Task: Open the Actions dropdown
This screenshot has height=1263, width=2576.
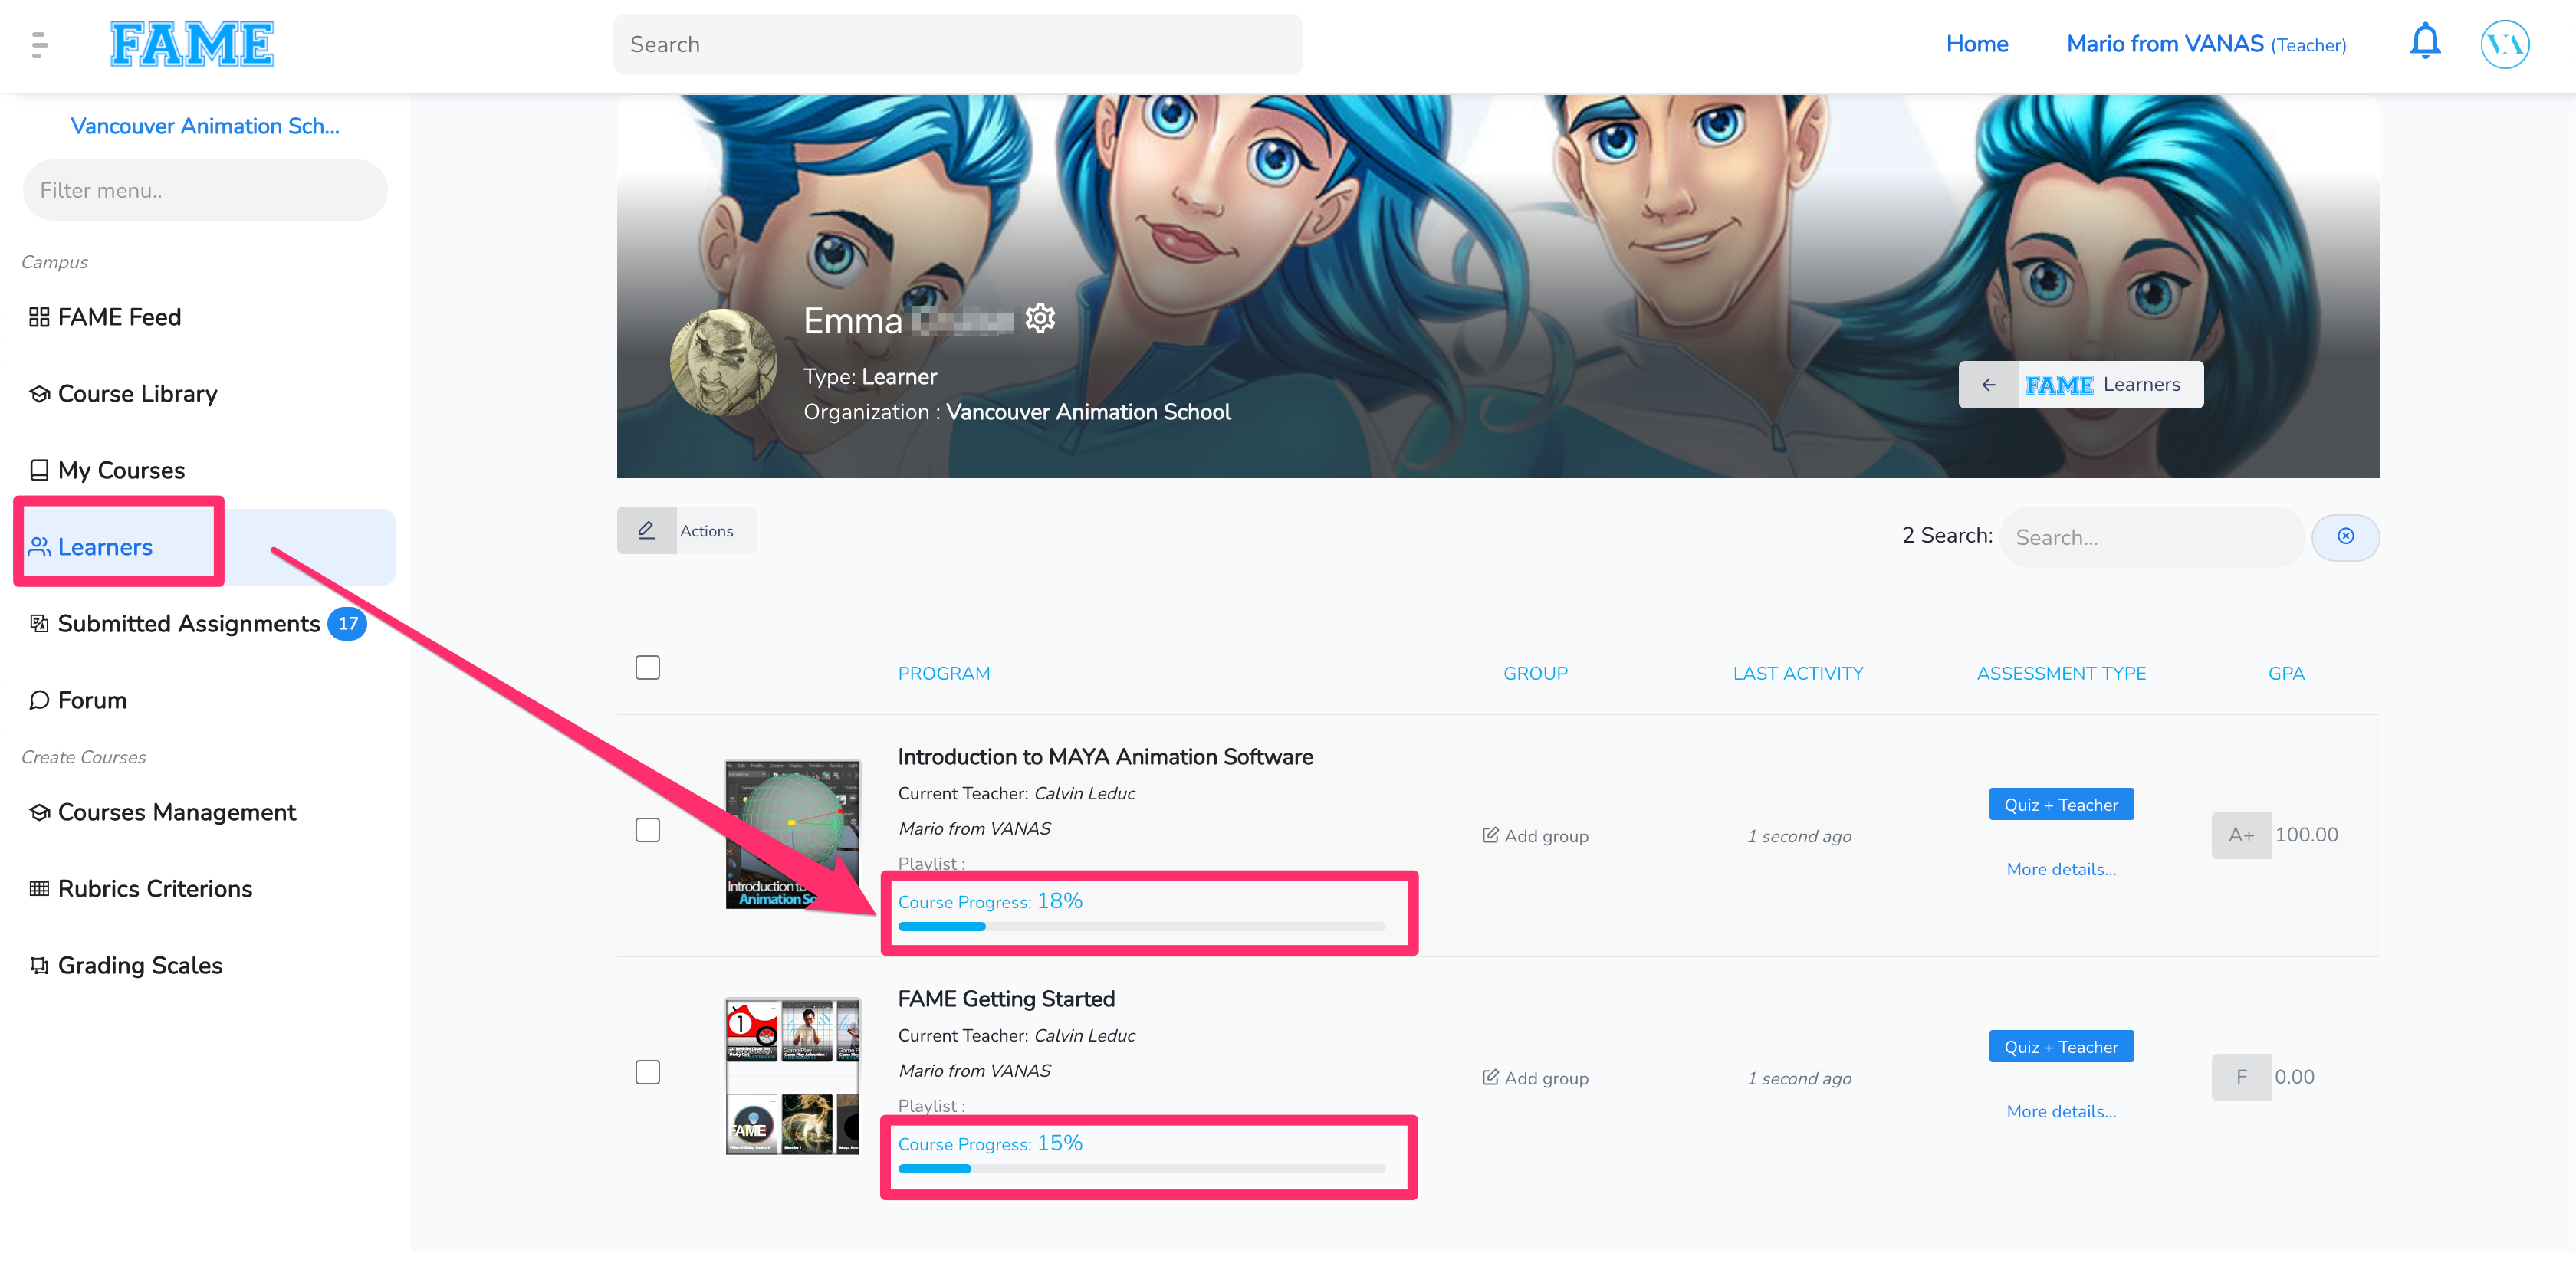Action: pyautogui.click(x=706, y=531)
